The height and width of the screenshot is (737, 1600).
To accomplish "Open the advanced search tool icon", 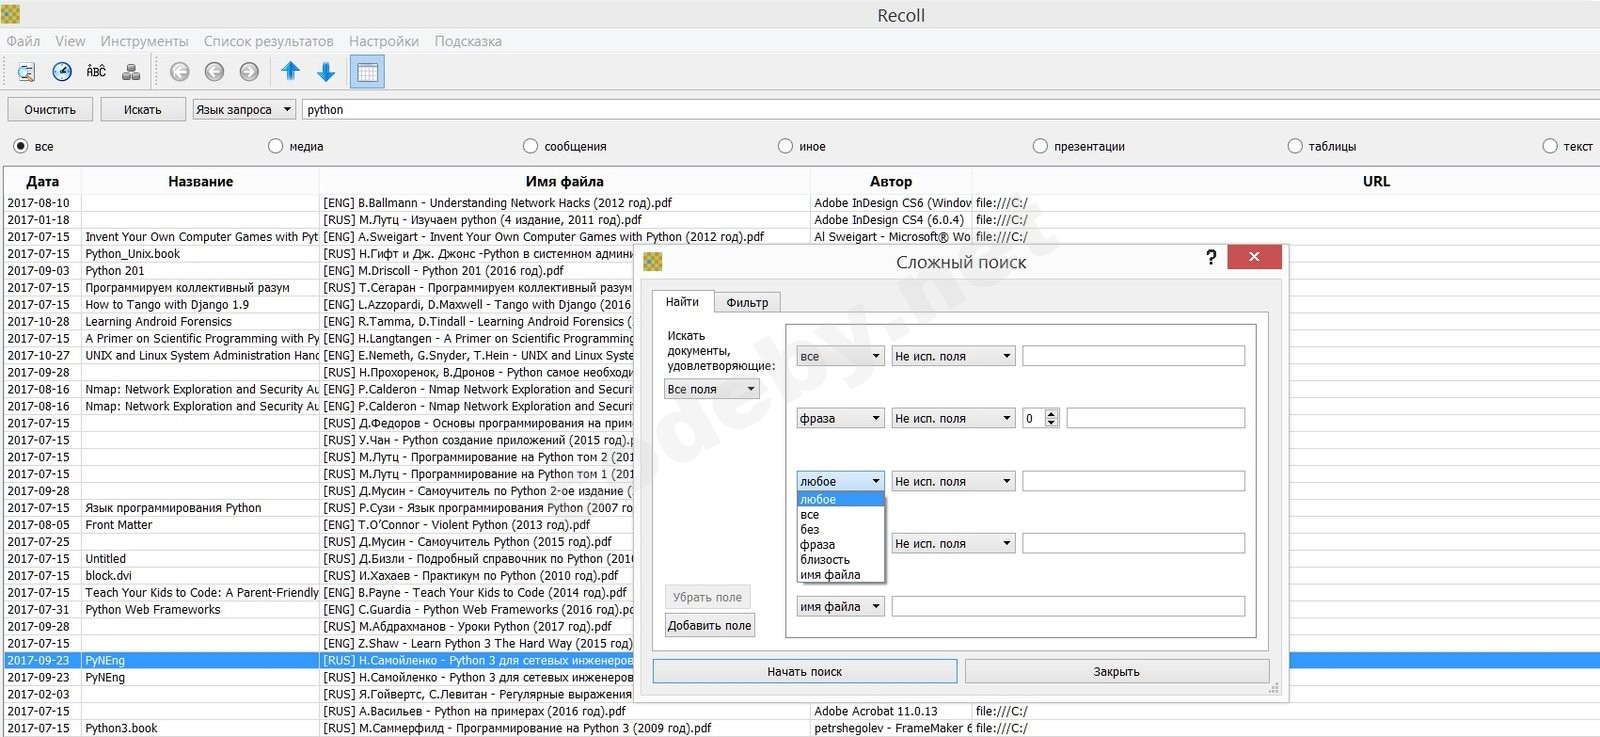I will (x=26, y=72).
